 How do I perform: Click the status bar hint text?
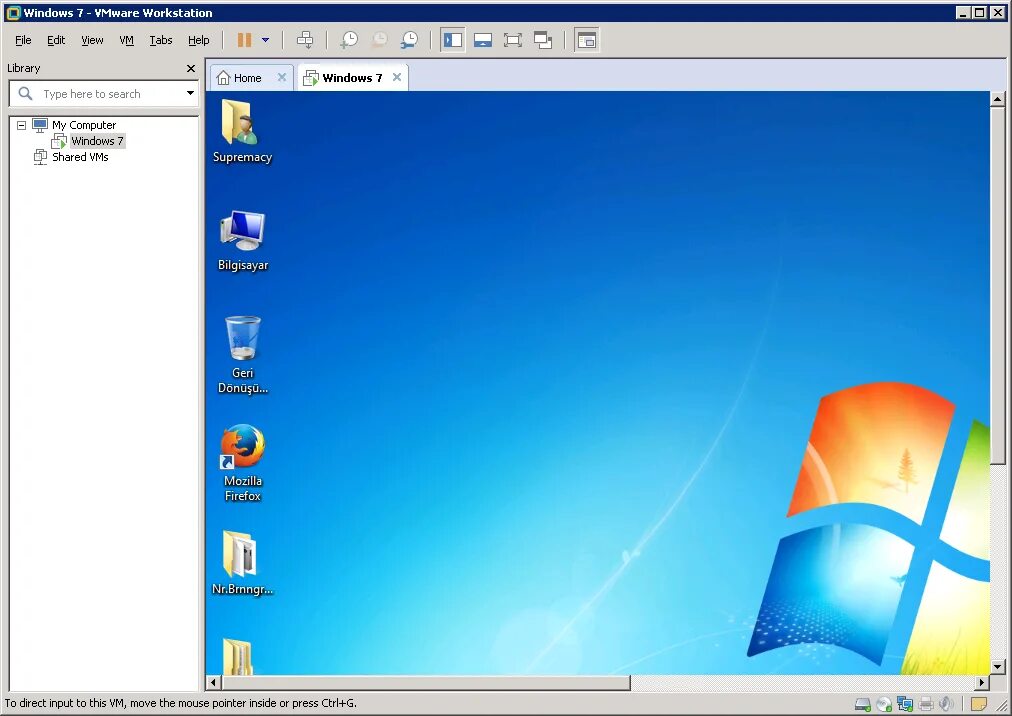pyautogui.click(x=181, y=703)
